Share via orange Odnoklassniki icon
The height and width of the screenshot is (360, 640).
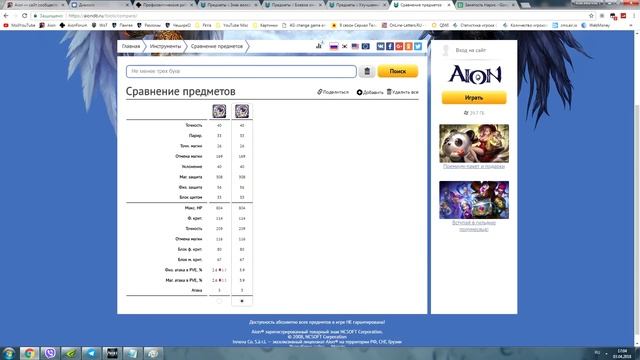pos(409,47)
